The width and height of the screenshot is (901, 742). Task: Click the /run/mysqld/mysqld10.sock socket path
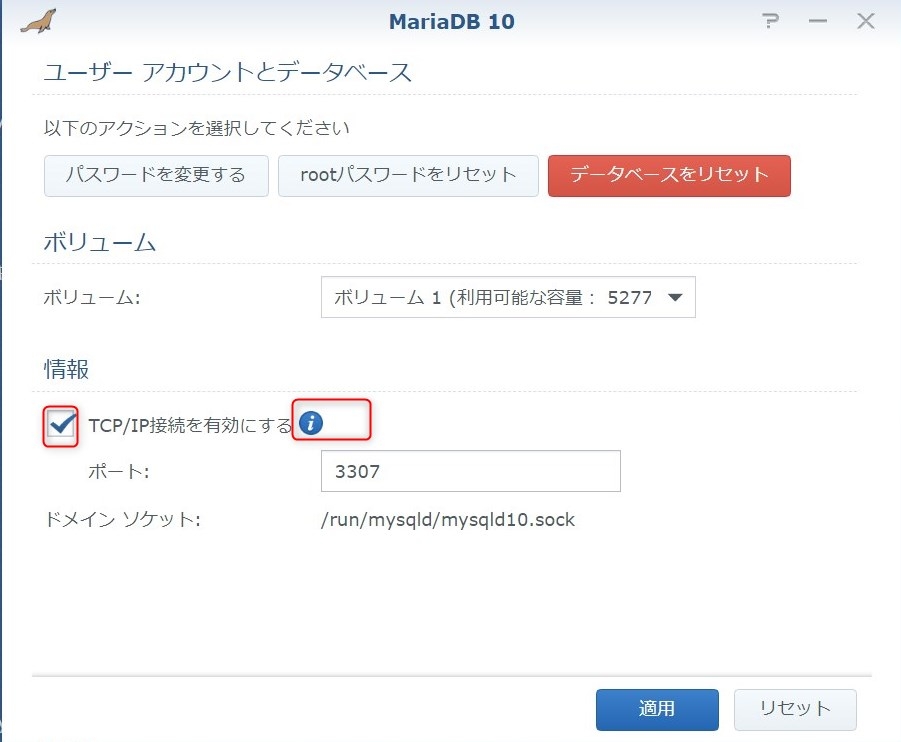[448, 520]
